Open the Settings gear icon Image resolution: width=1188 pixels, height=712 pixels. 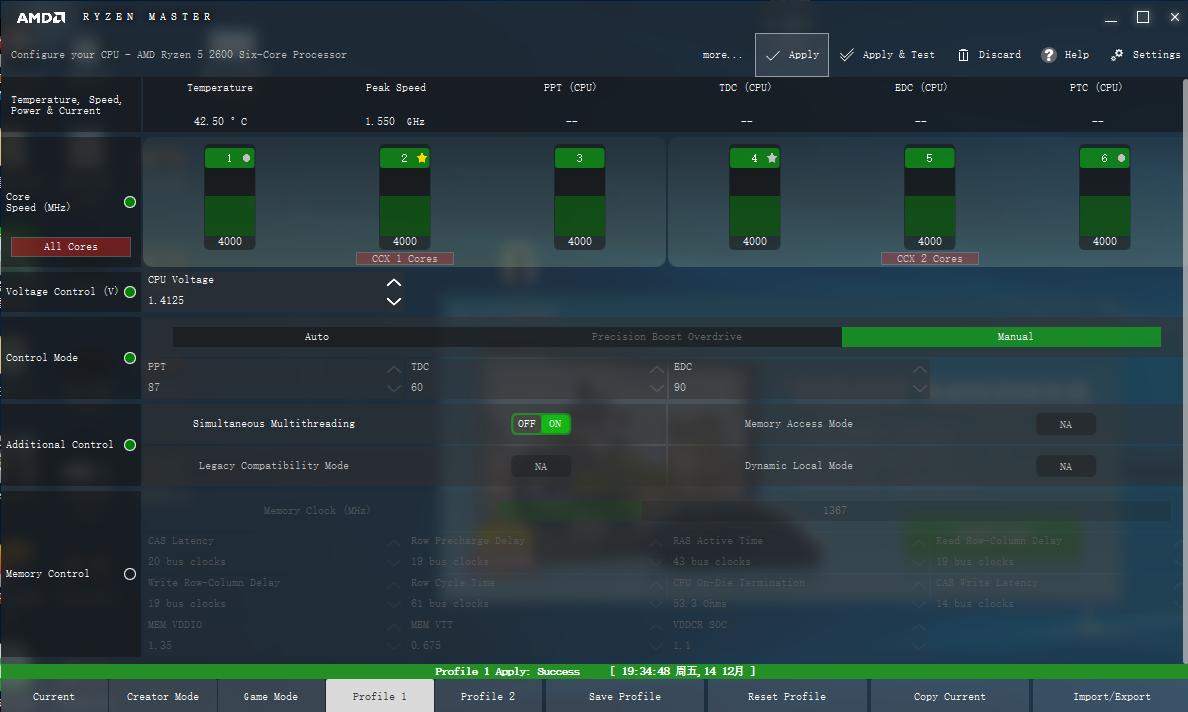pyautogui.click(x=1117, y=55)
